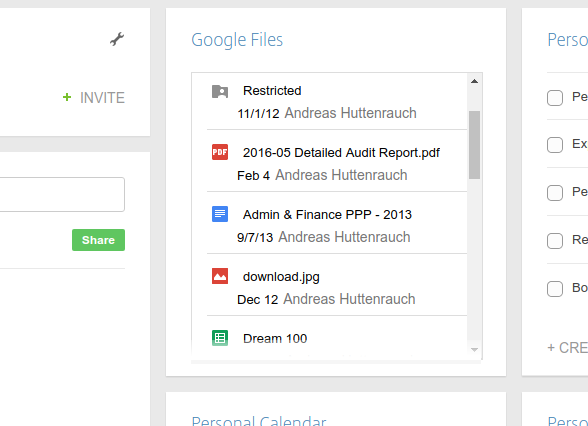Click the scroll up arrow in Google Files

coord(474,81)
